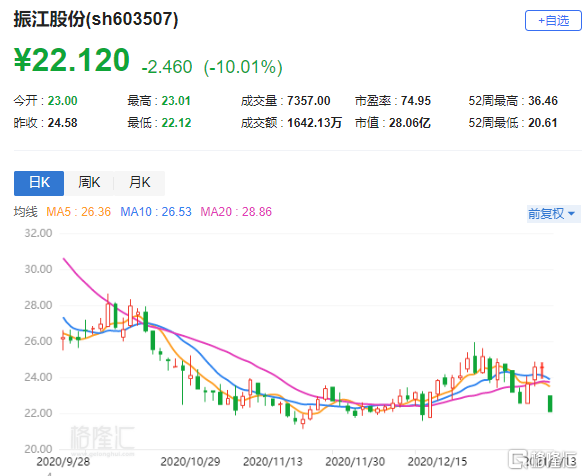Click the 52周最低 value 20.61
This screenshot has height=476, width=583.
(x=543, y=123)
